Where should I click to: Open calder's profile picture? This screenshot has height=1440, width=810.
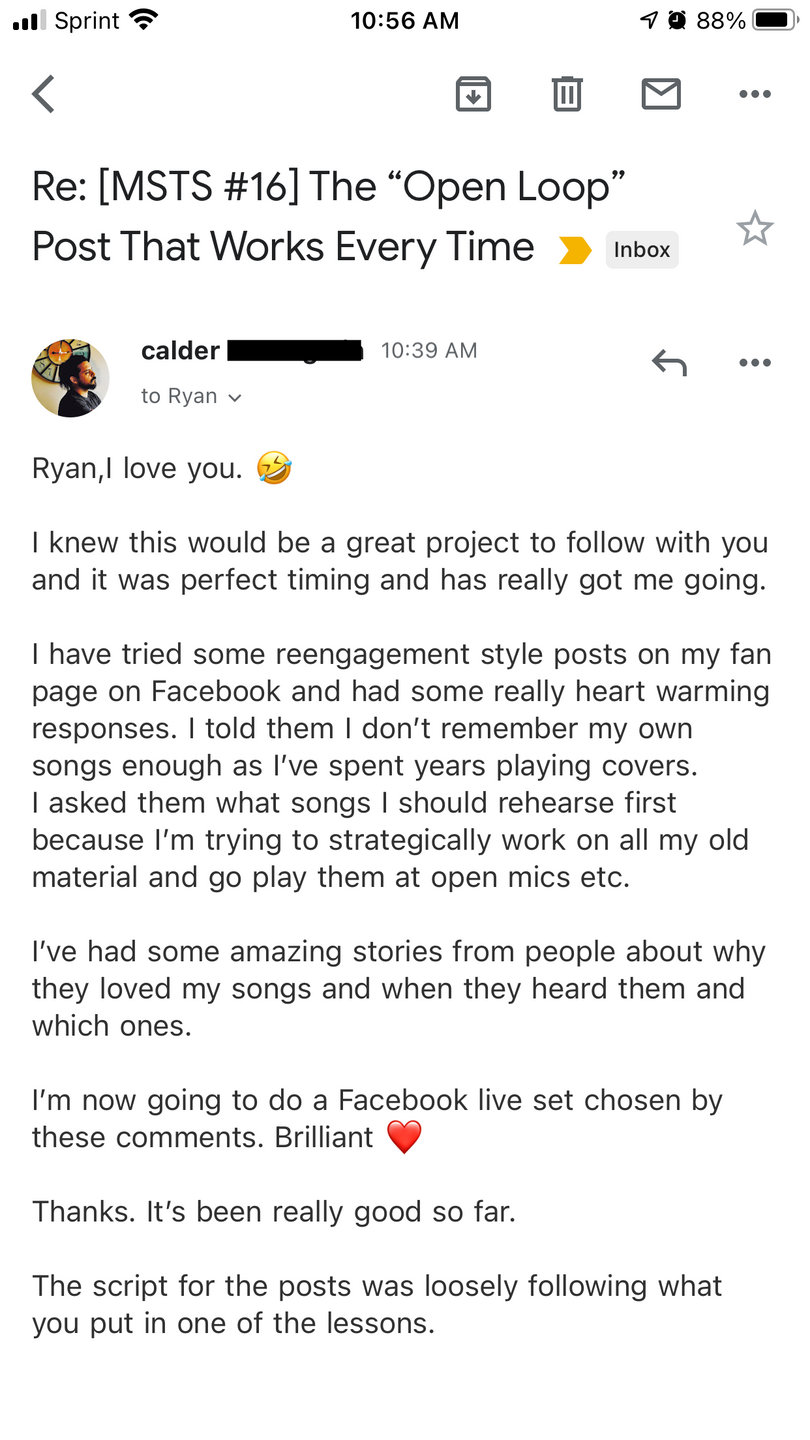click(x=70, y=378)
